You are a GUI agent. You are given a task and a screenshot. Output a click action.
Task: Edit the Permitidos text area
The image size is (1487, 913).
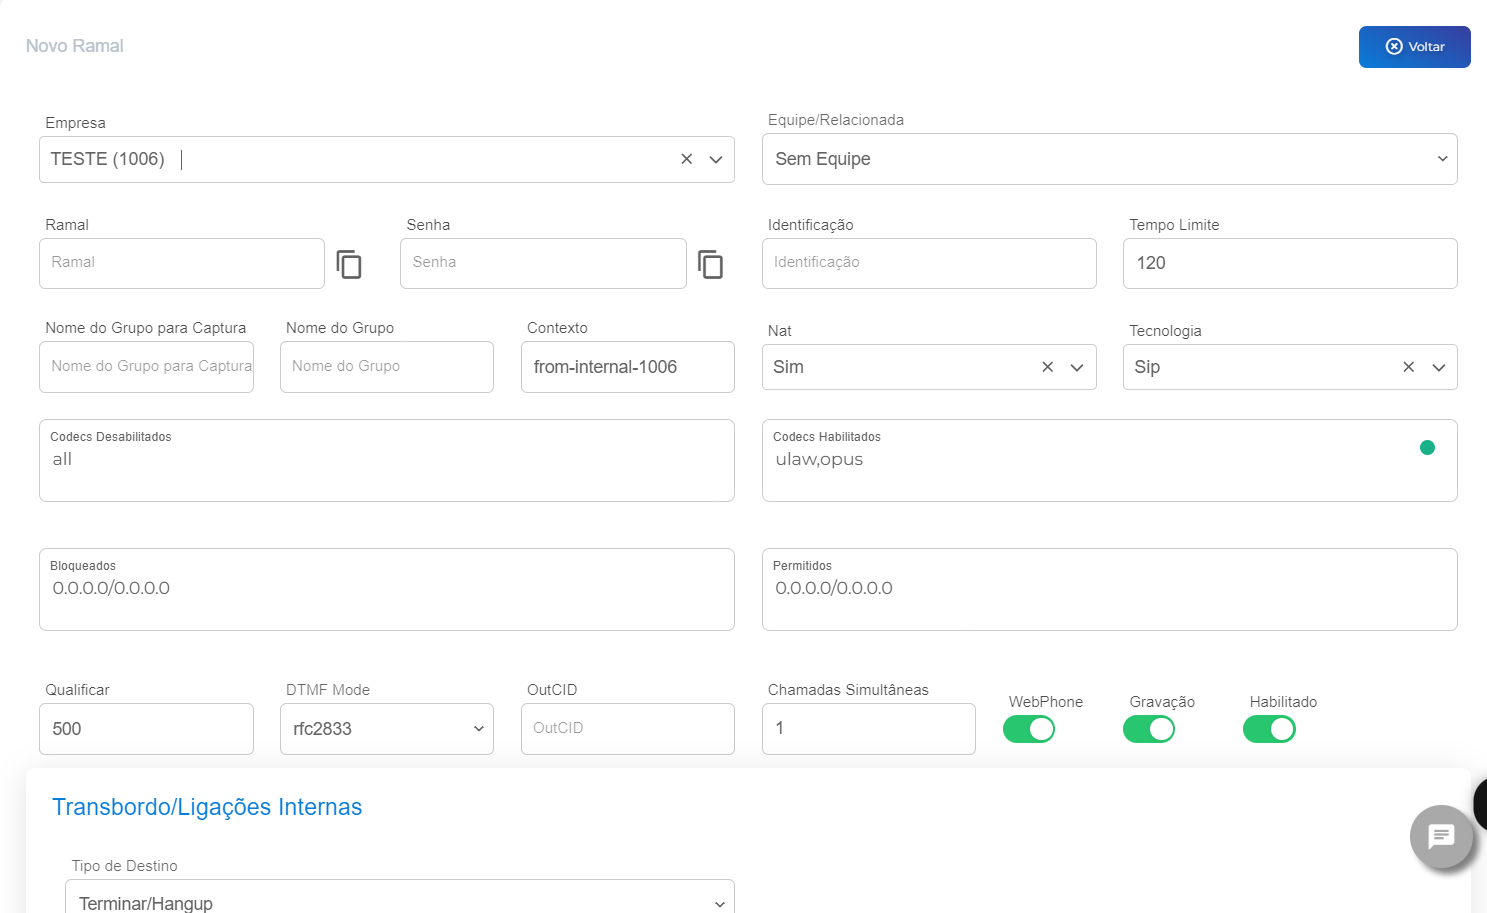click(x=1109, y=590)
